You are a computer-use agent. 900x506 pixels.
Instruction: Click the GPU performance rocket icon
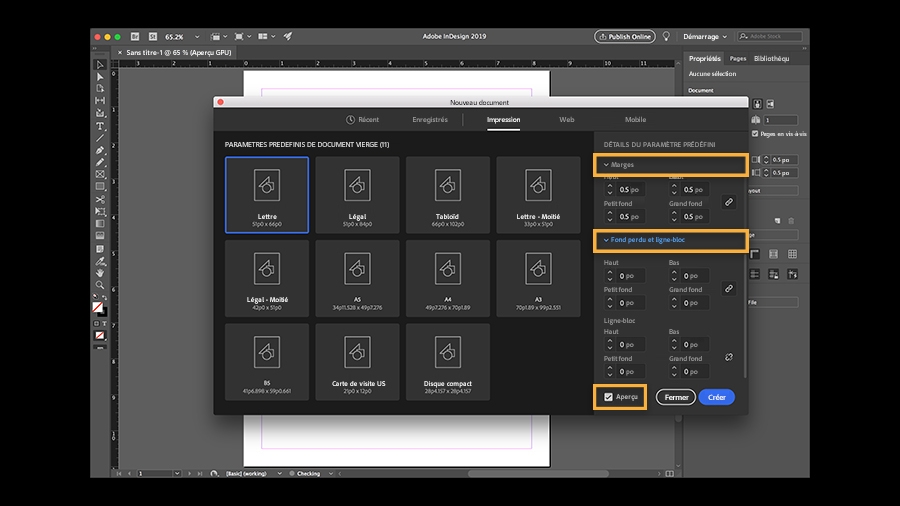coord(288,36)
